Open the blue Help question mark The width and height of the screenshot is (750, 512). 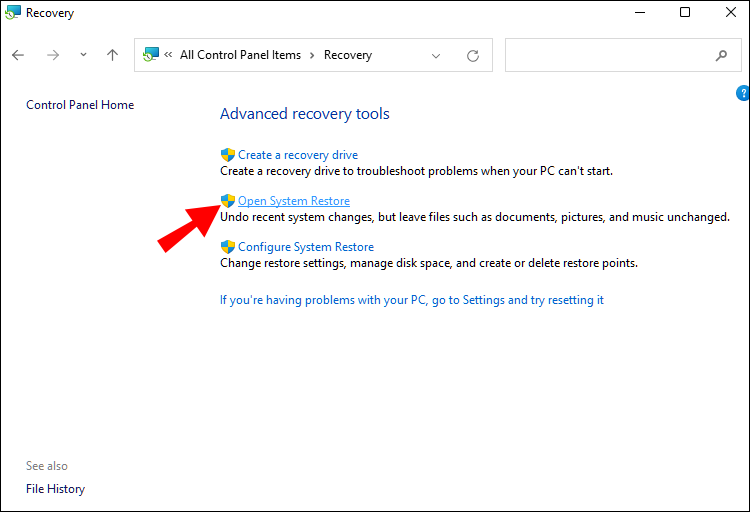[742, 94]
